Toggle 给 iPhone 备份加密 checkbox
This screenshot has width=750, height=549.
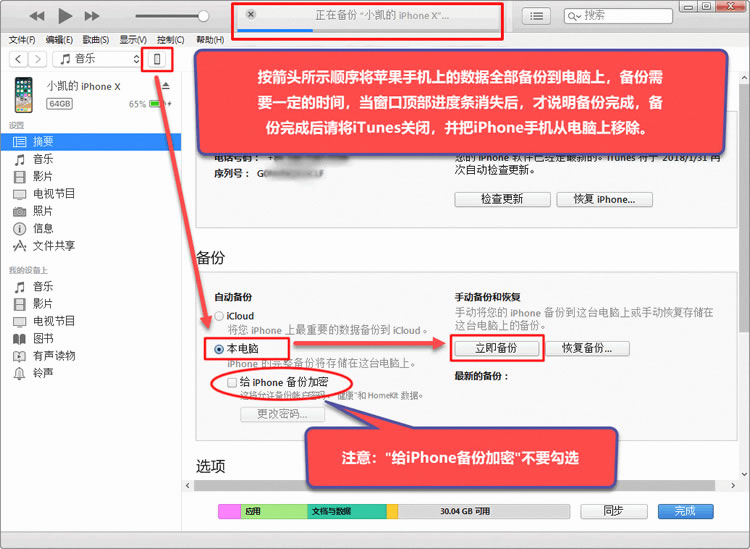(232, 382)
